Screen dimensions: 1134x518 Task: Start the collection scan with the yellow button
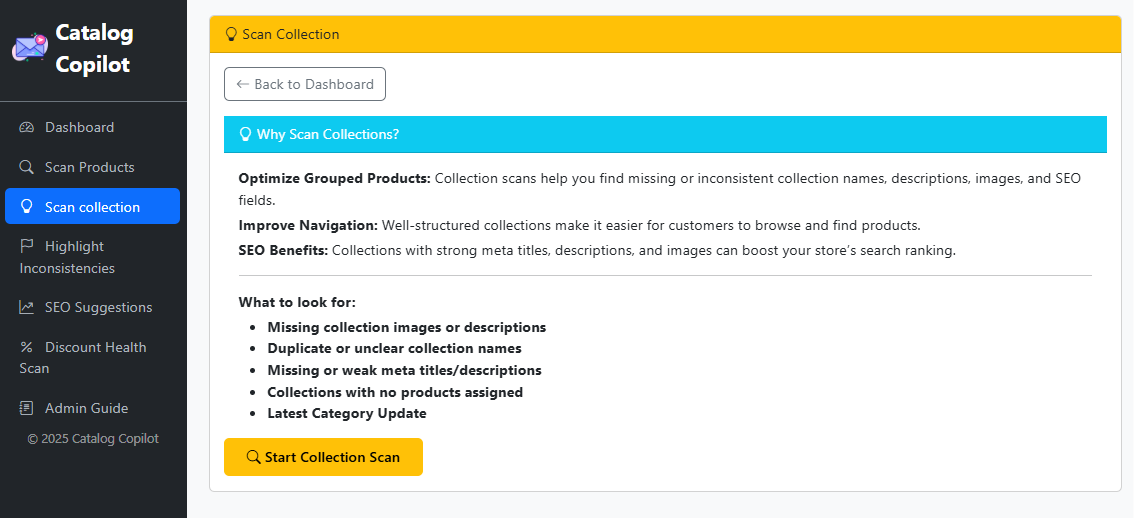(323, 457)
